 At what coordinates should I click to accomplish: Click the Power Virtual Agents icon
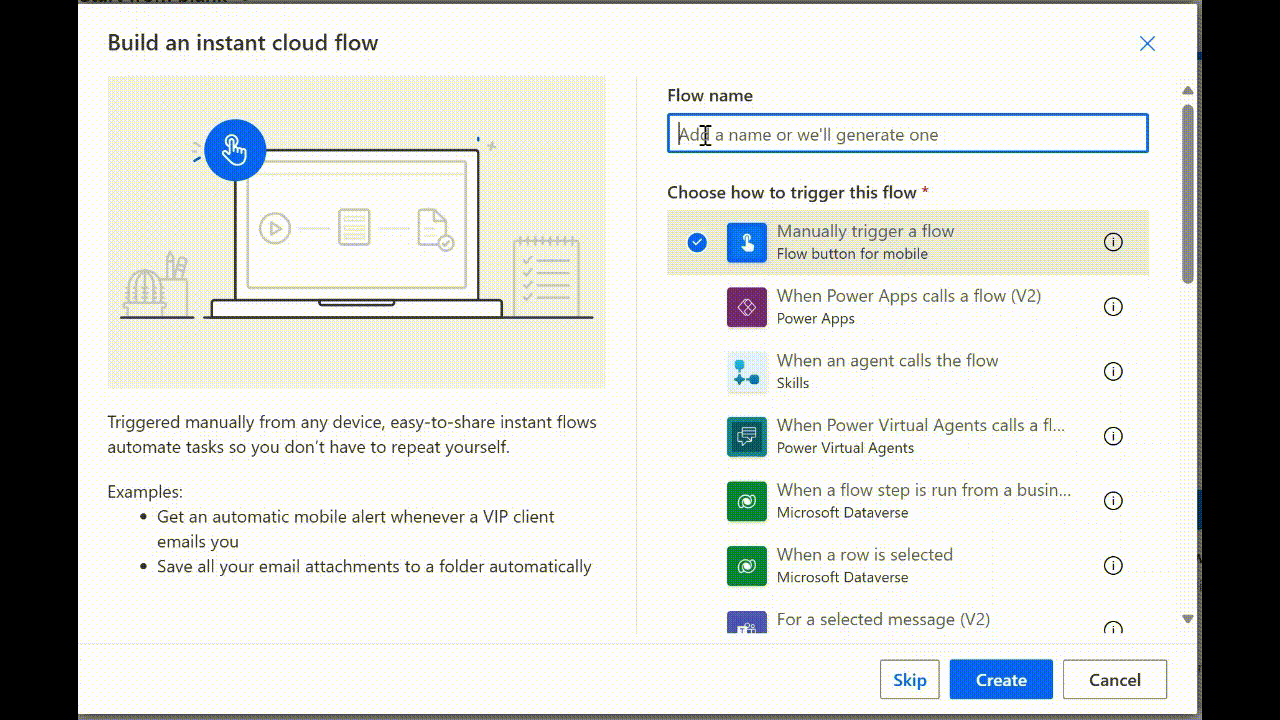tap(747, 437)
